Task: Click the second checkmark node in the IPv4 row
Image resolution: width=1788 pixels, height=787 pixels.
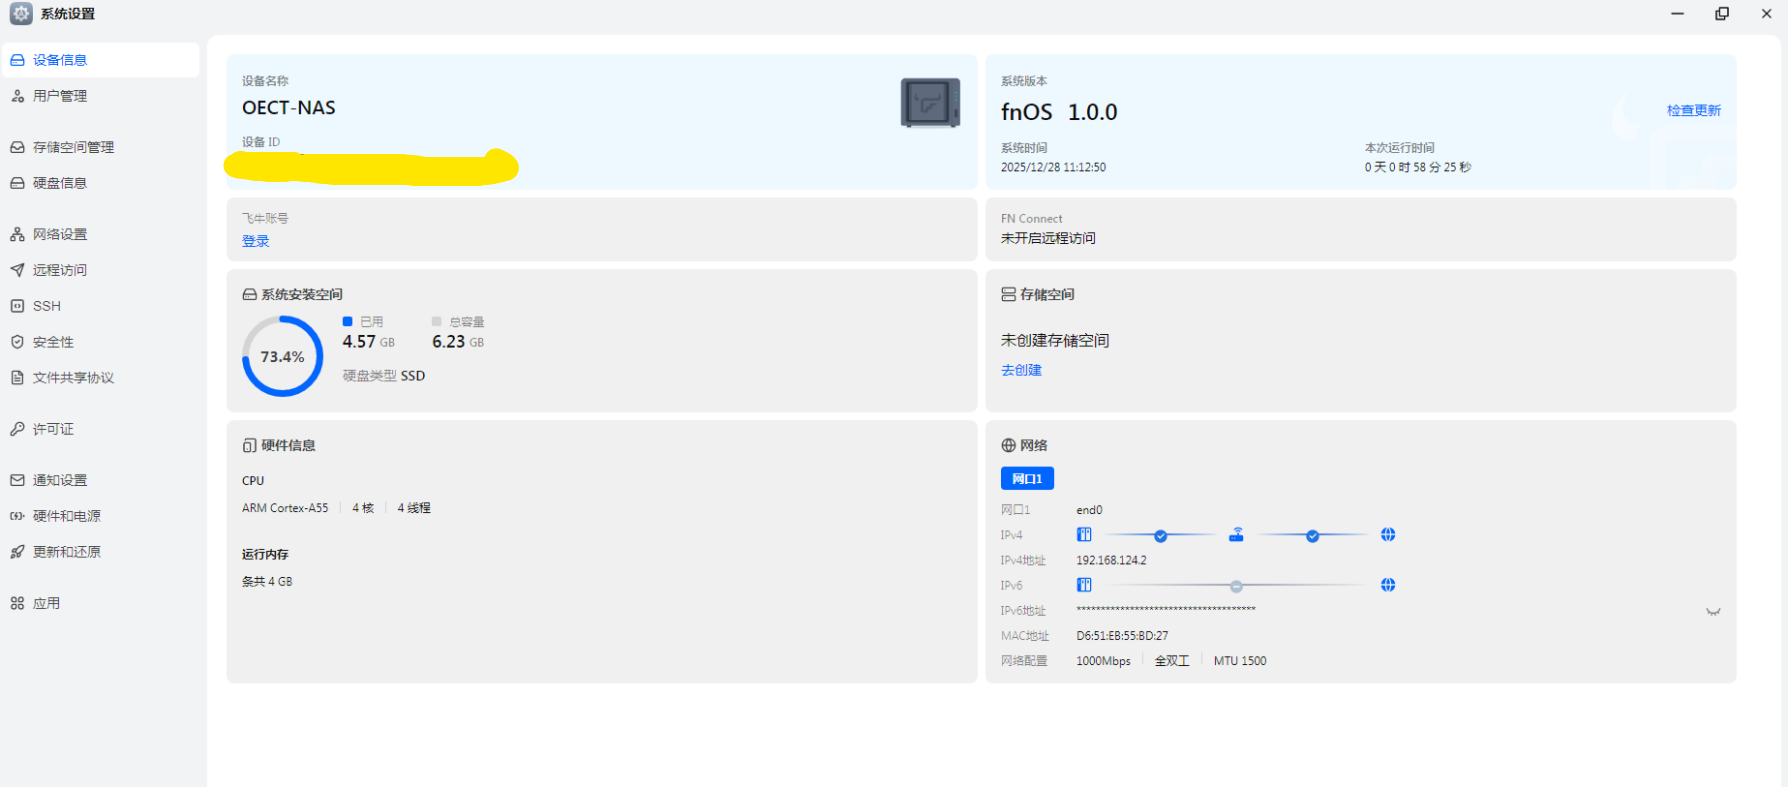Action: click(1312, 536)
